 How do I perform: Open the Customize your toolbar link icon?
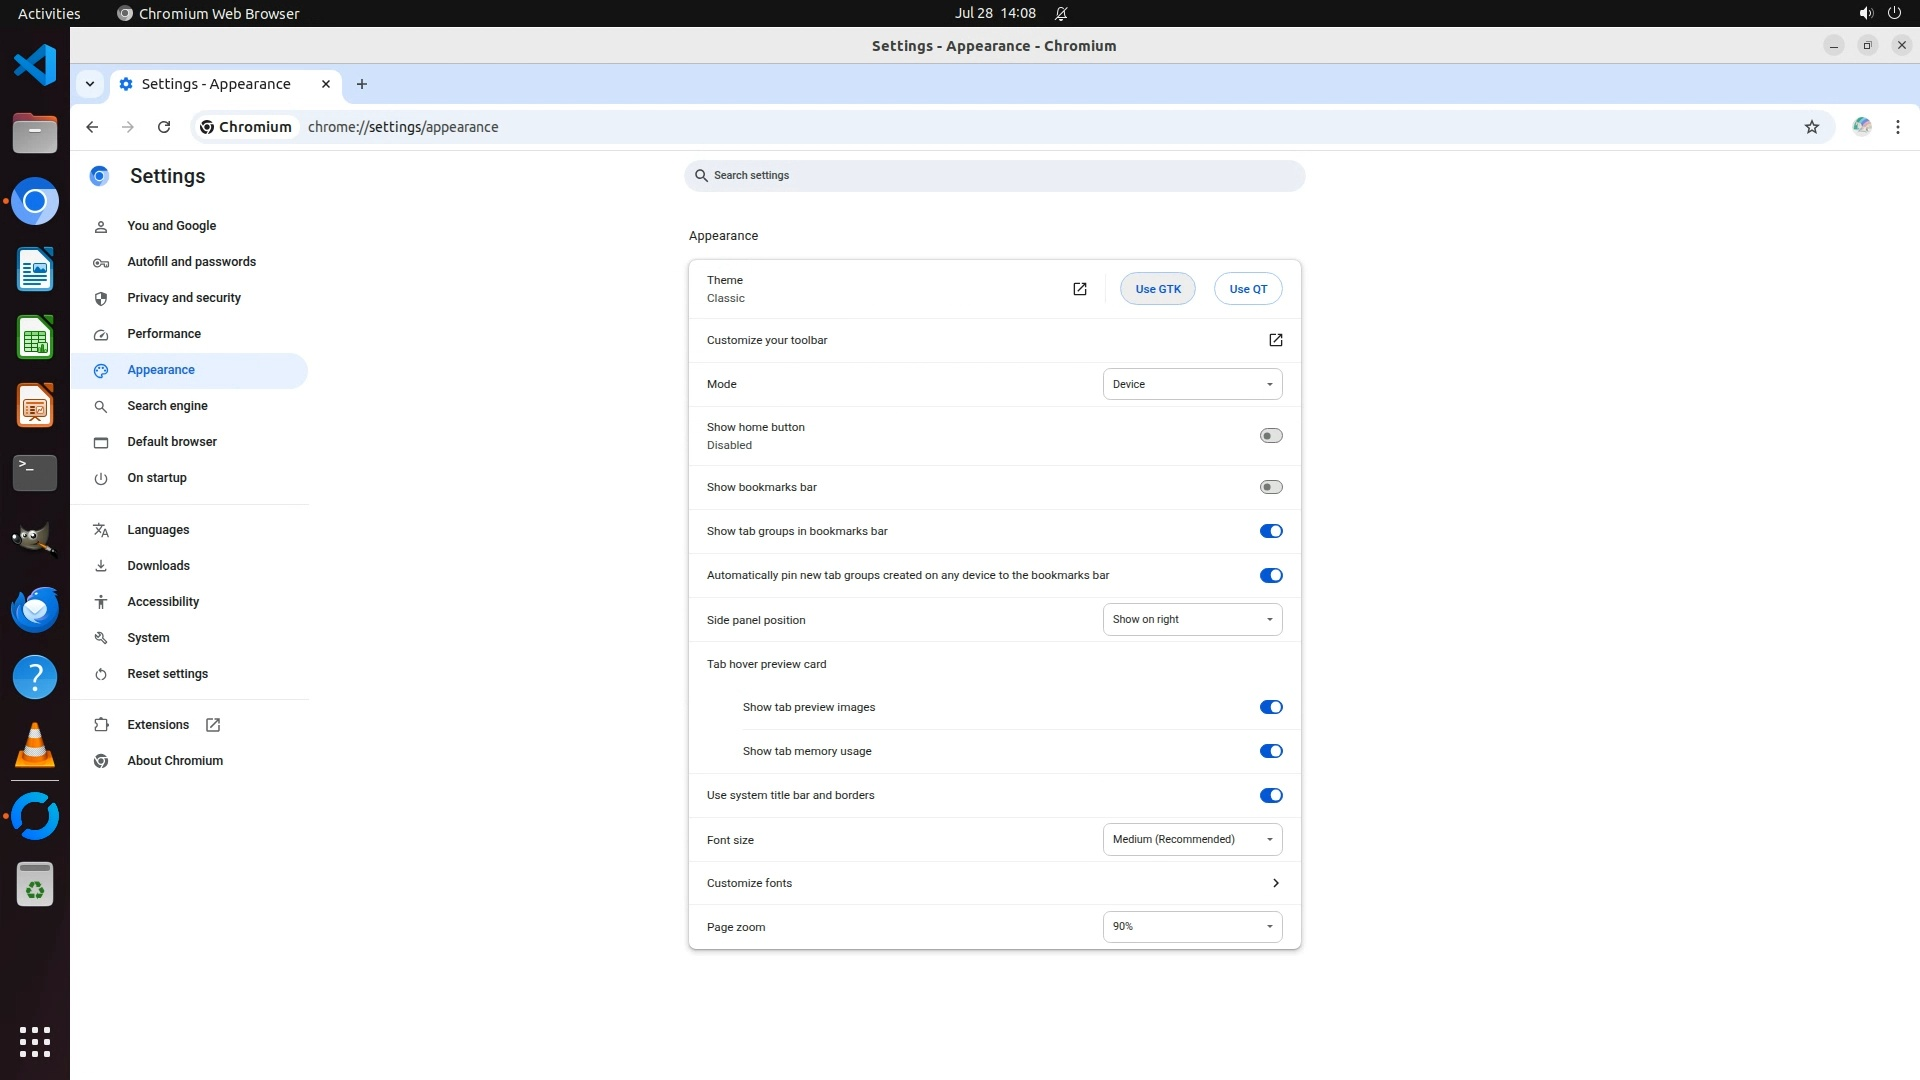pyautogui.click(x=1275, y=340)
